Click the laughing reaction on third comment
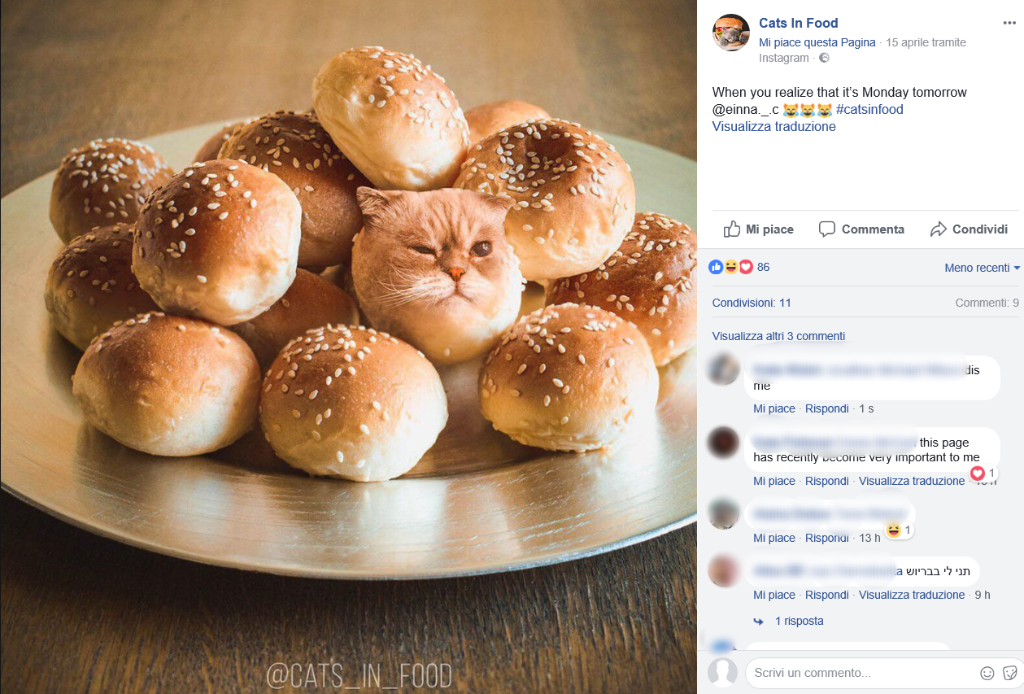This screenshot has width=1024, height=694. click(x=894, y=530)
